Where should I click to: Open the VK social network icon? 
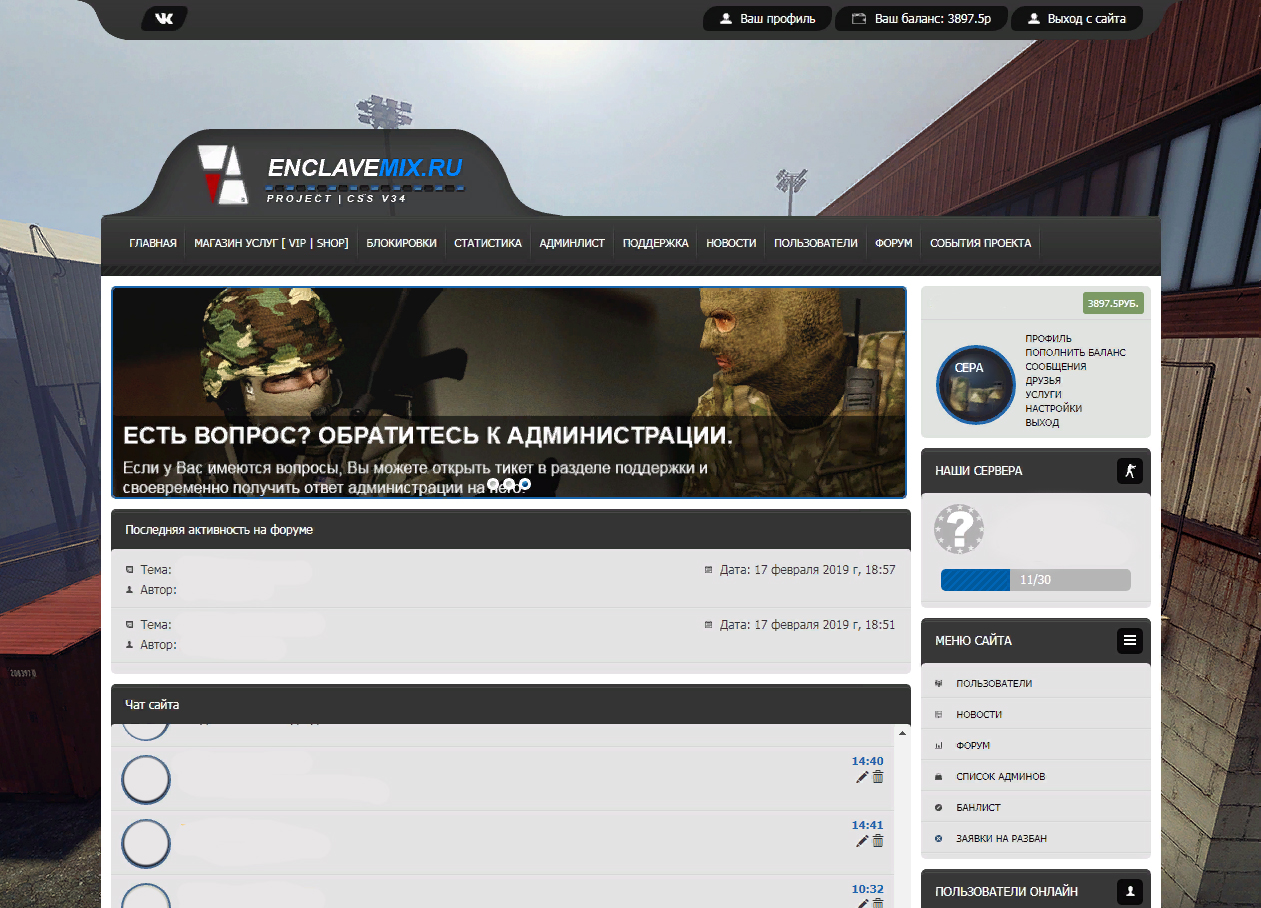pyautogui.click(x=164, y=18)
